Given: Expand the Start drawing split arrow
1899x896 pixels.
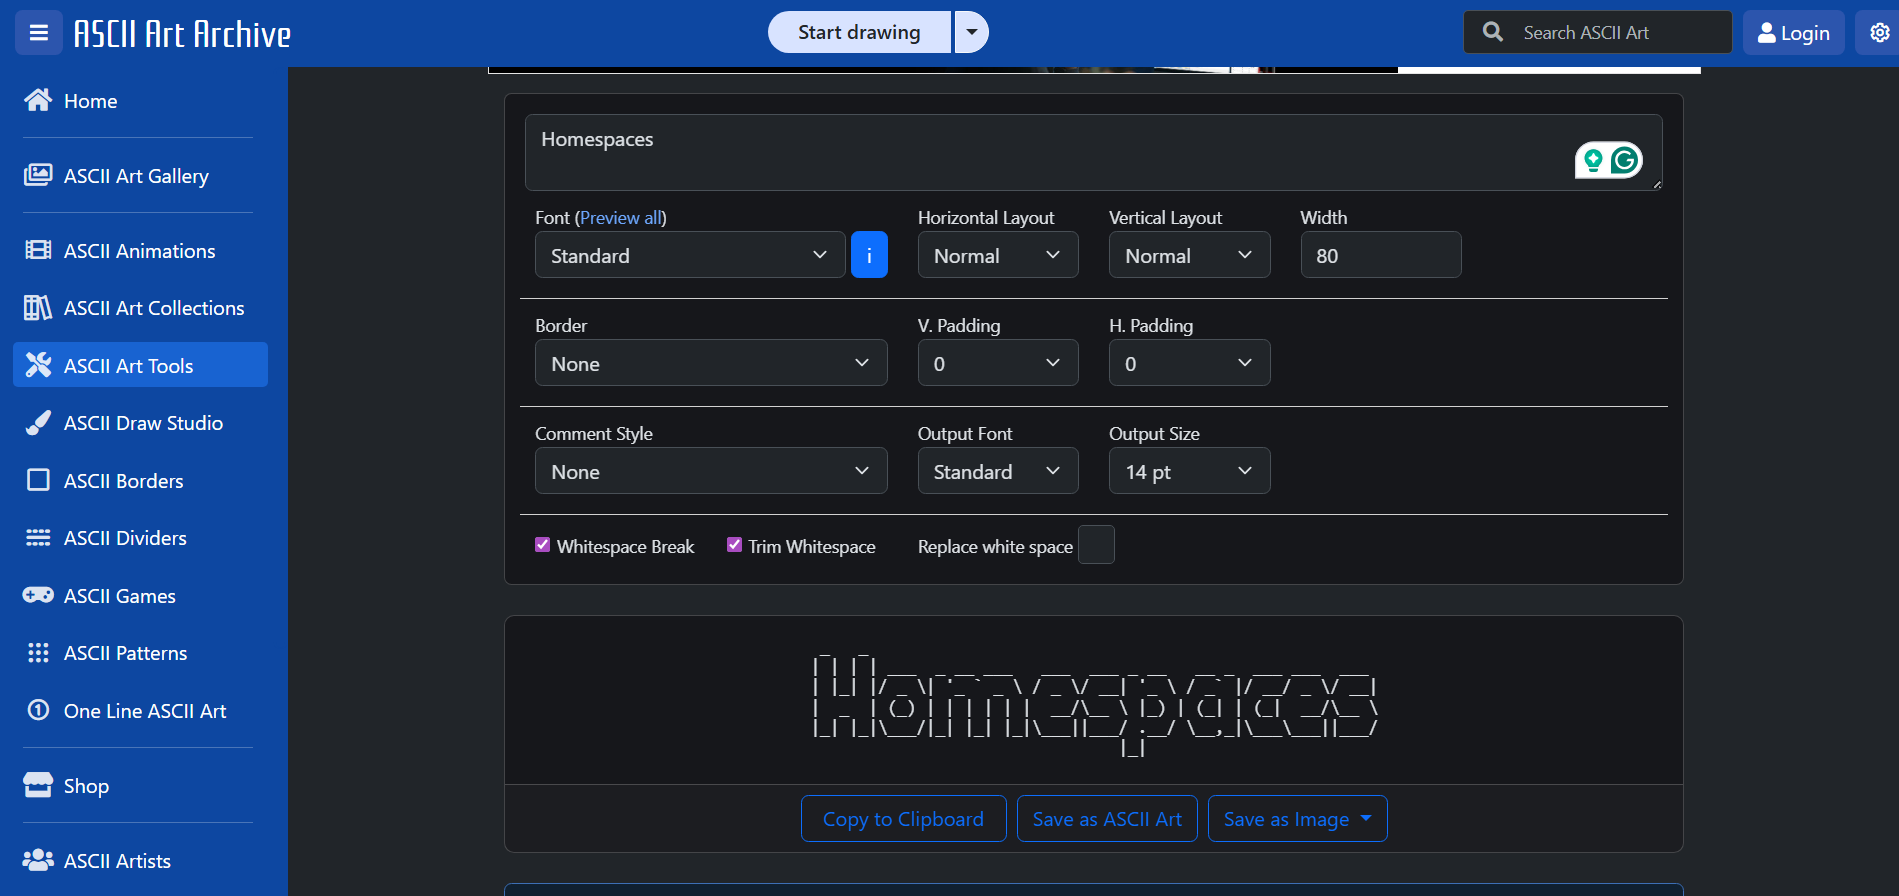Looking at the screenshot, I should 971,32.
